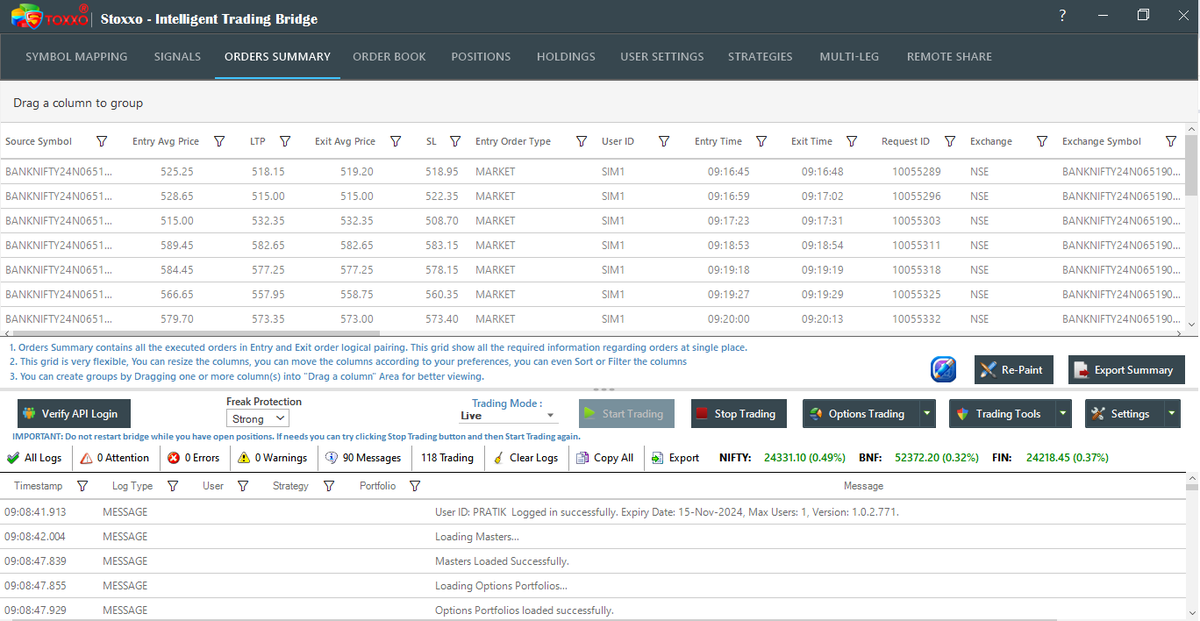
Task: Click the Entry Avg Price 566.65 cell
Action: 177,294
